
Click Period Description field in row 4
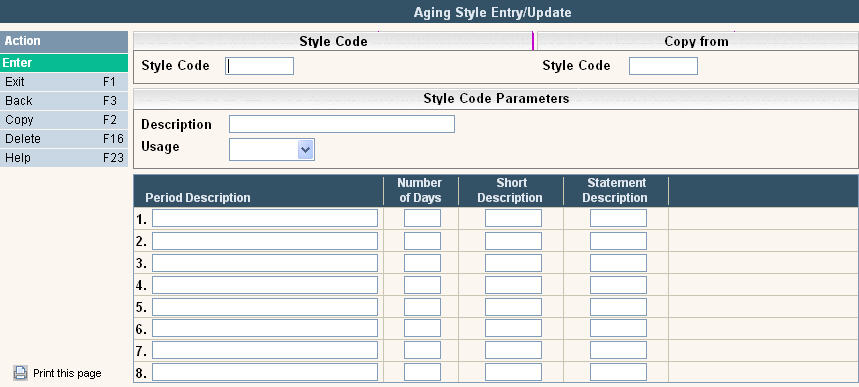[265, 285]
